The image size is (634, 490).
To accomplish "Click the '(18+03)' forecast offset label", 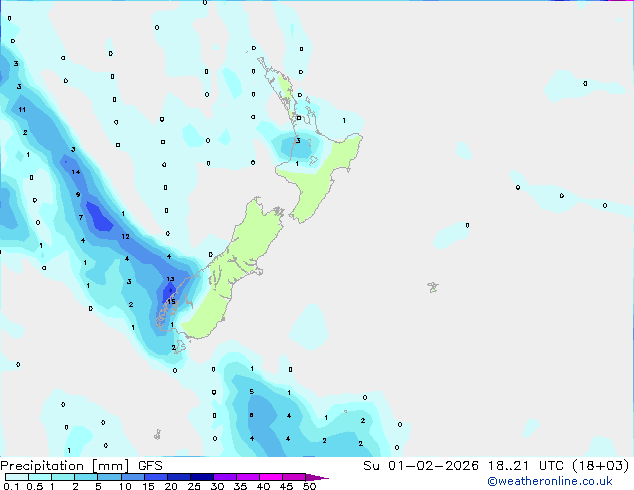I will [600, 466].
